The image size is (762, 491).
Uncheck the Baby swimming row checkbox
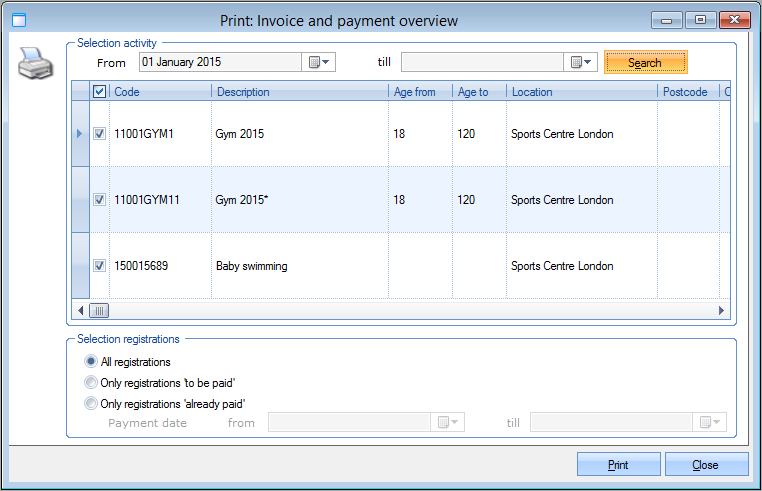click(x=99, y=266)
